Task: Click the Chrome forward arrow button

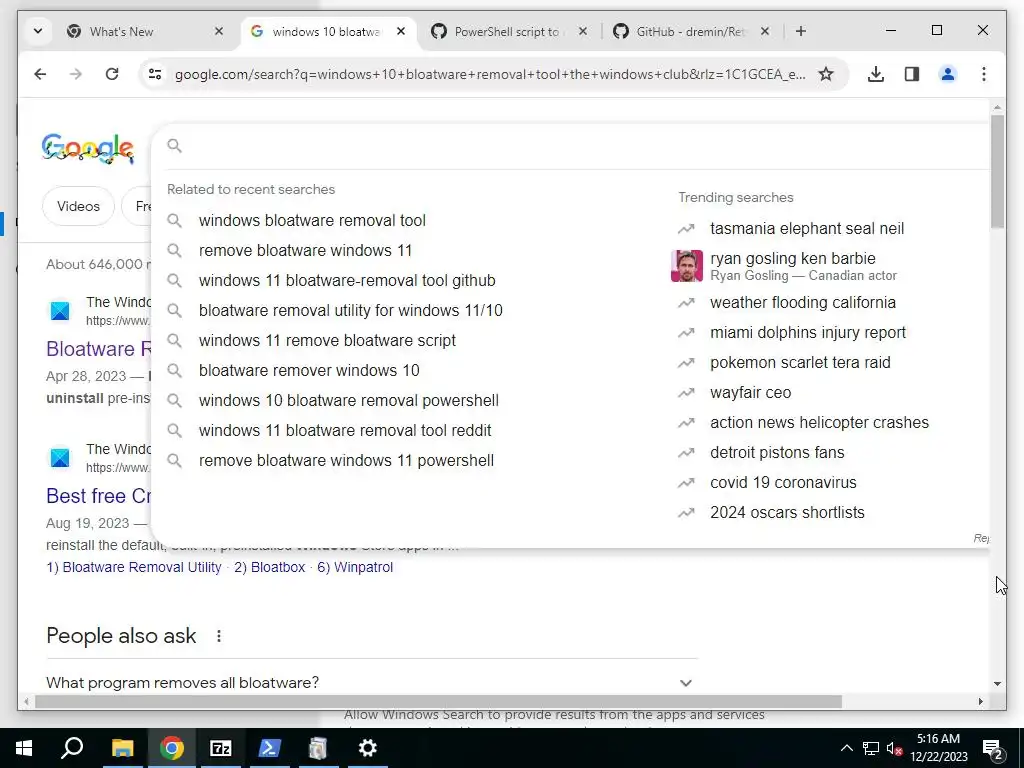Action: (76, 74)
